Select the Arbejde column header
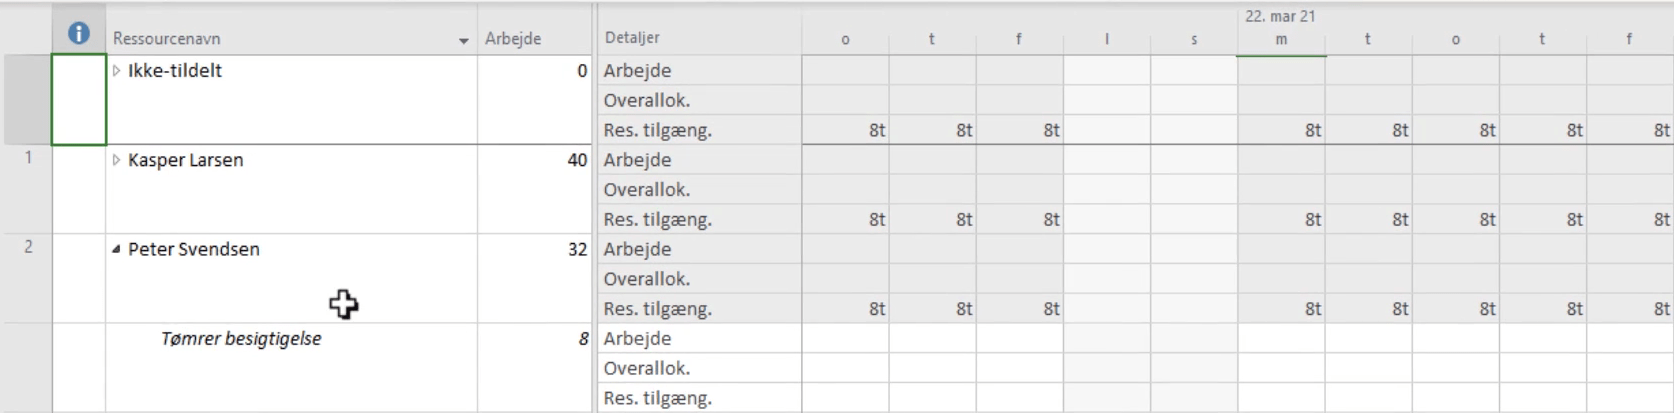 click(534, 38)
